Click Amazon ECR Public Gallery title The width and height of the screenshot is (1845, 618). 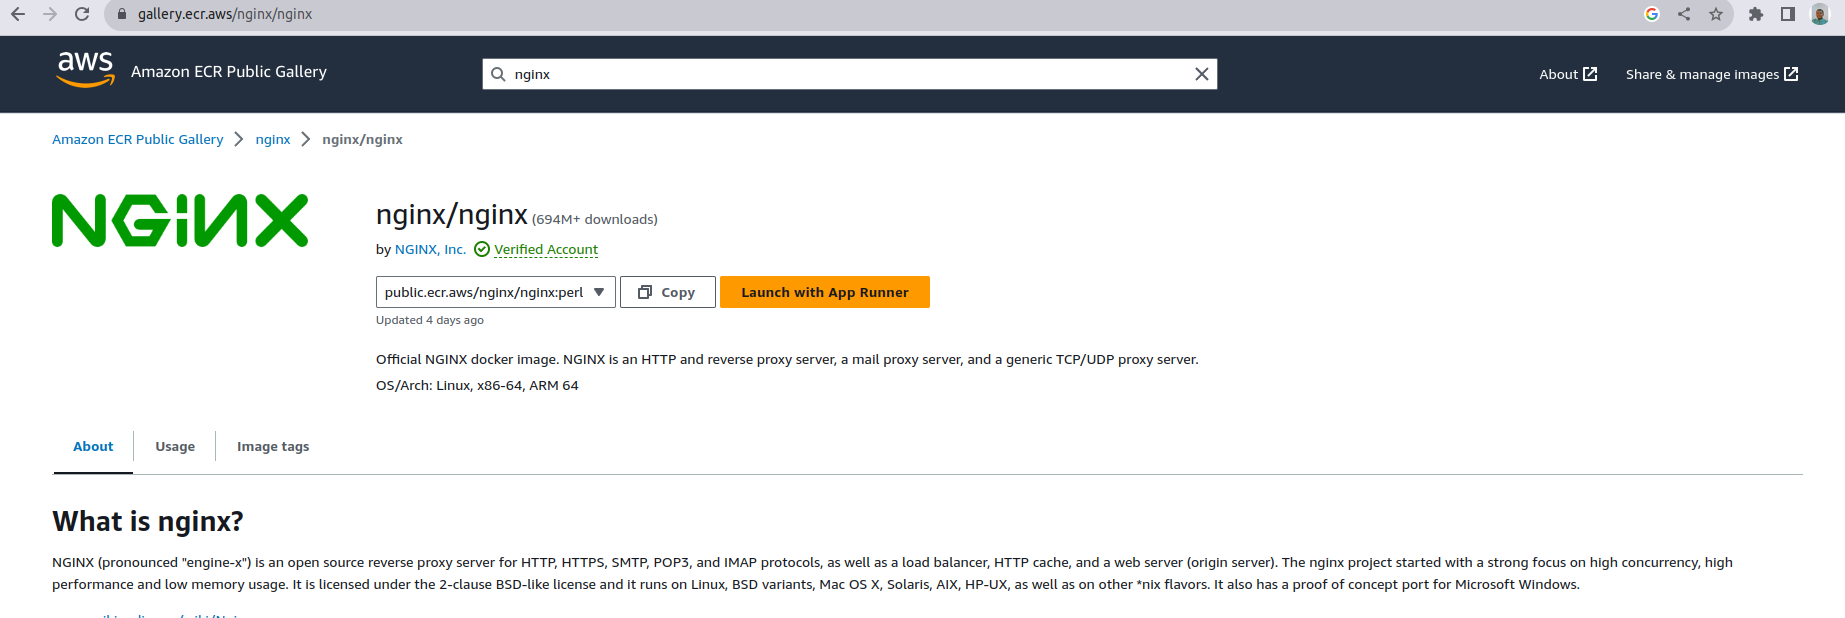point(229,71)
